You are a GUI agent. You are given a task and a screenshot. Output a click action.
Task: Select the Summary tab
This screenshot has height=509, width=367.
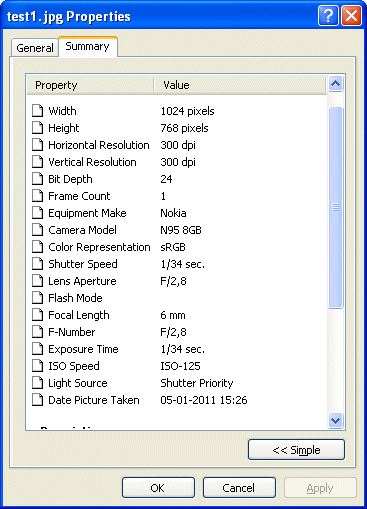(x=88, y=46)
